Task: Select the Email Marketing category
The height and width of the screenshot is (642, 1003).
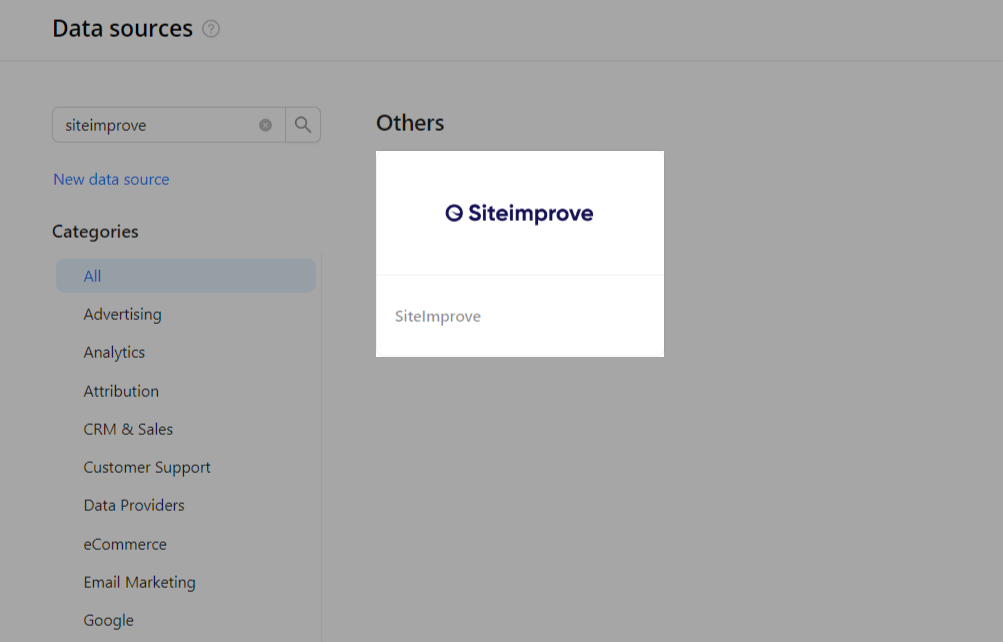Action: click(x=139, y=582)
